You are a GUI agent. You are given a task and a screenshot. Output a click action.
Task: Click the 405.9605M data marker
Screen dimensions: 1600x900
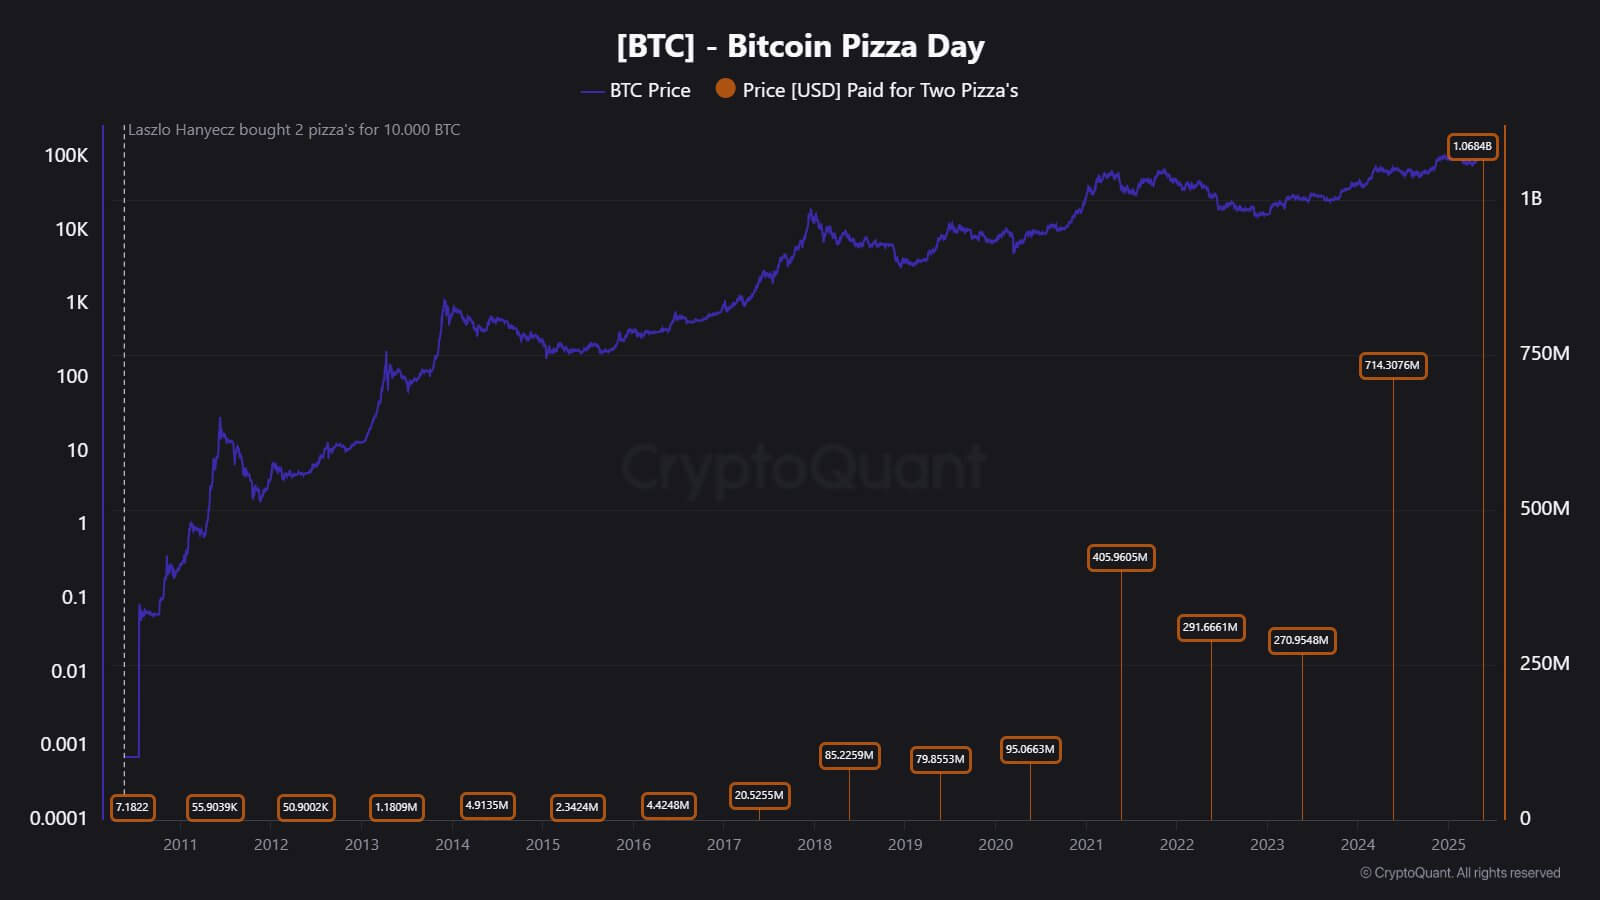1121,557
